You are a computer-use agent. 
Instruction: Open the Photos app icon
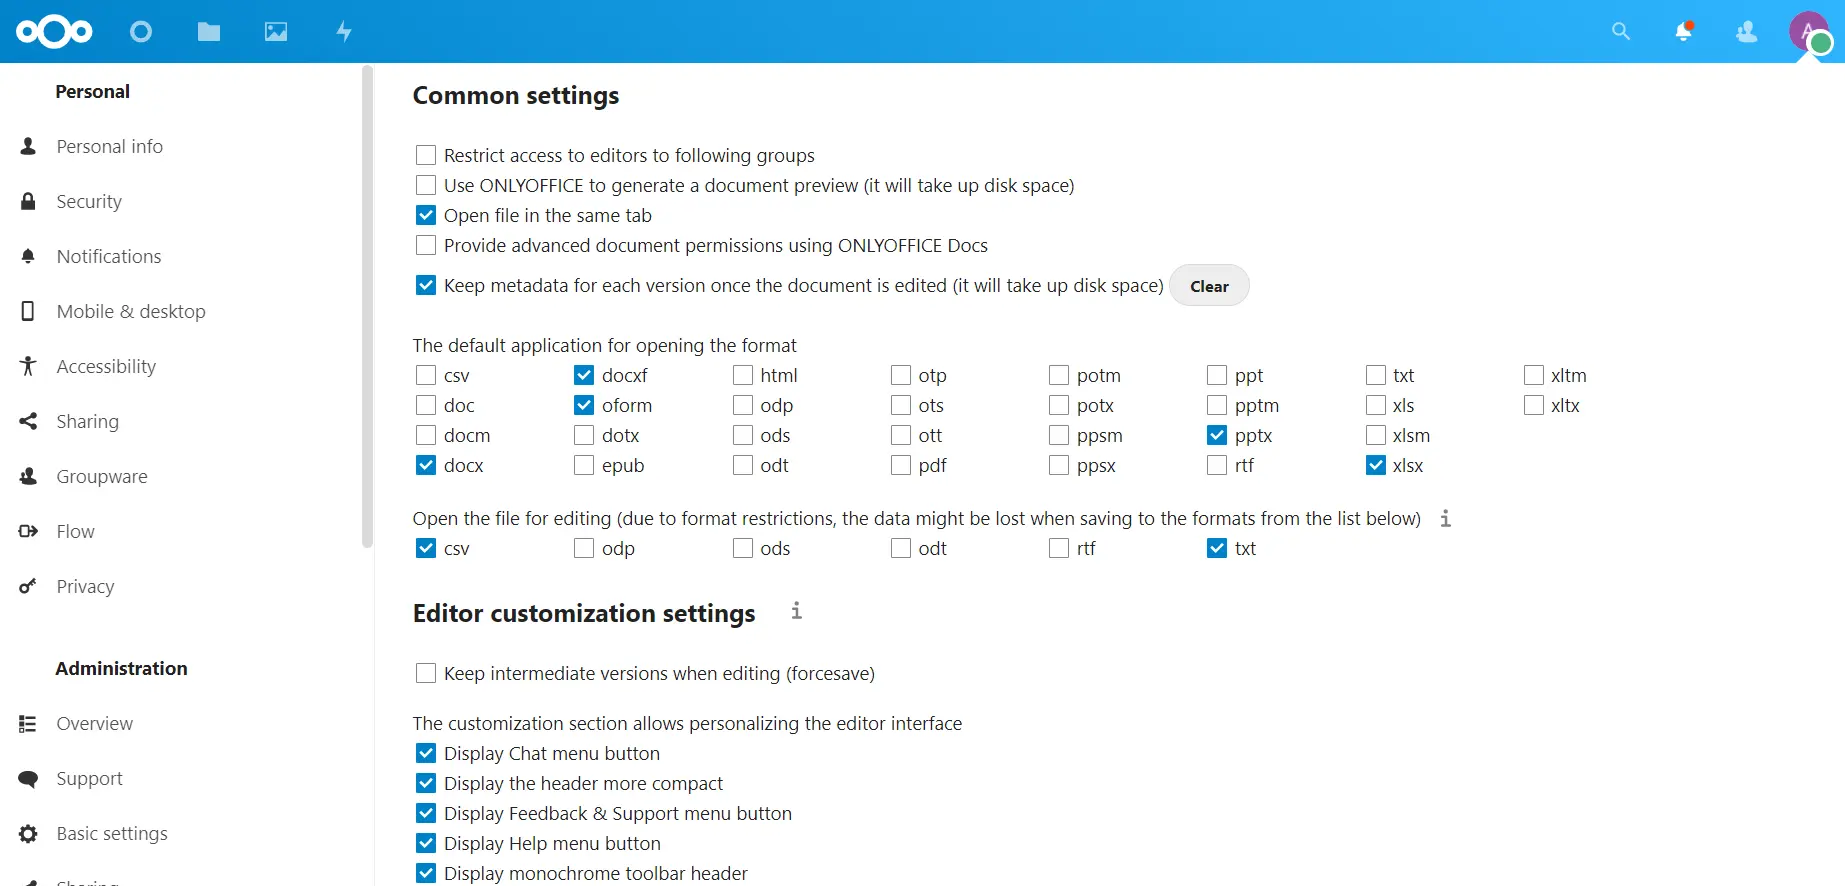pyautogui.click(x=276, y=32)
